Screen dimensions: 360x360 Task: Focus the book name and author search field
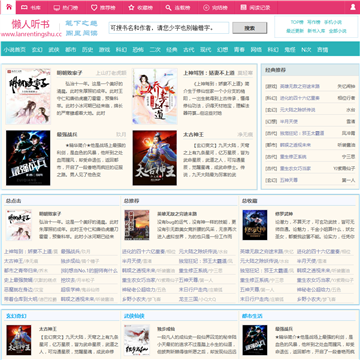[x=169, y=28]
